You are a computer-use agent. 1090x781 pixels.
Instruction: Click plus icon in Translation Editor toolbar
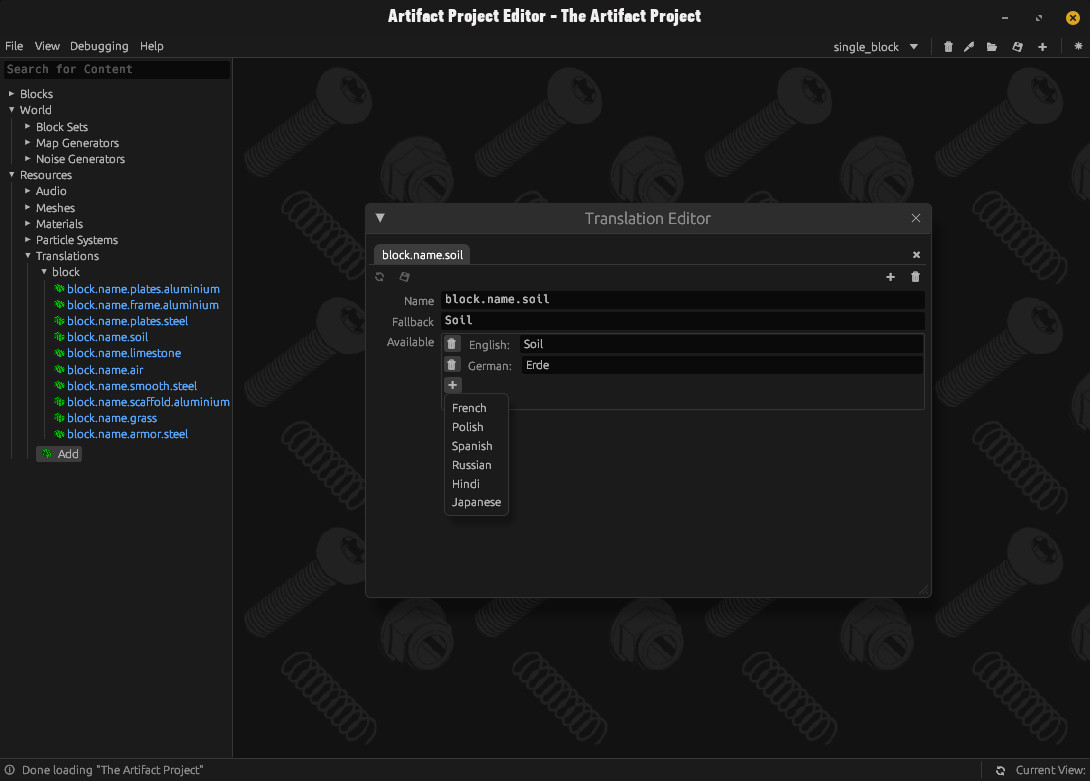pyautogui.click(x=891, y=277)
